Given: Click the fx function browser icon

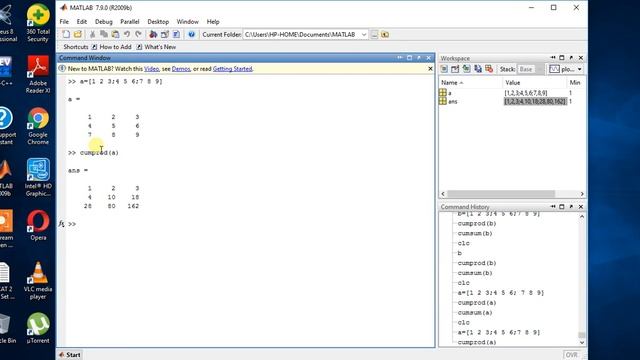Looking at the screenshot, I should pos(61,224).
